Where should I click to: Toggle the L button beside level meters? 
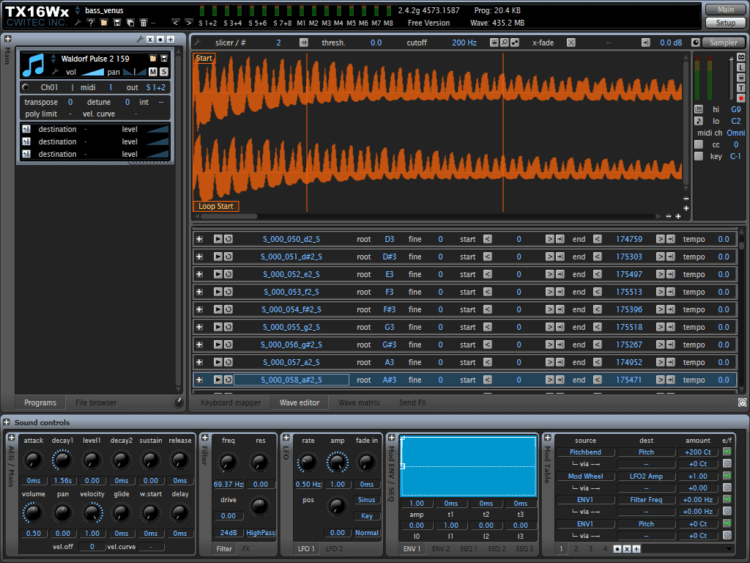[x=741, y=67]
